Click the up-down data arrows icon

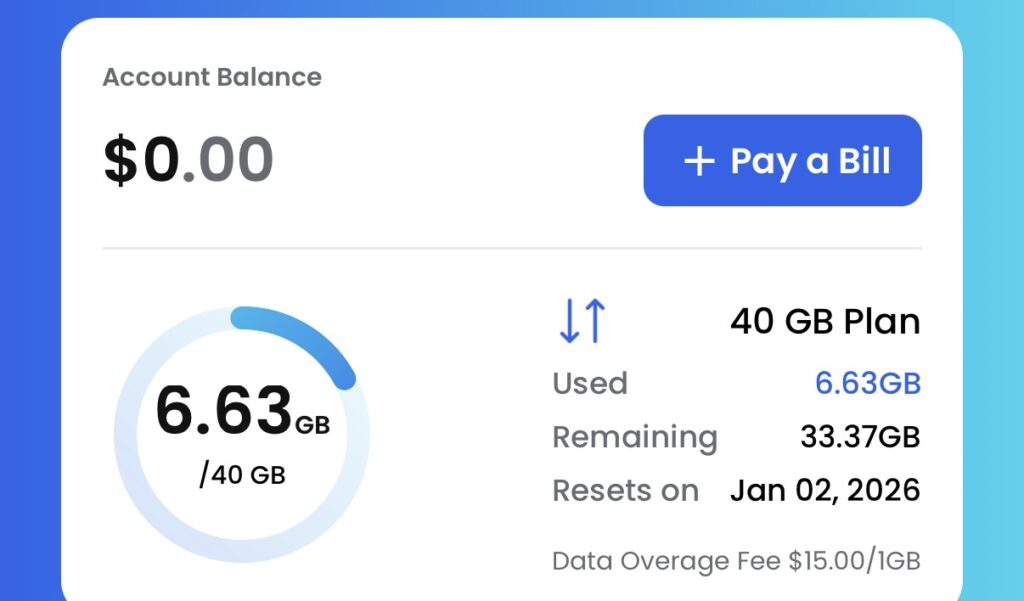tap(582, 322)
